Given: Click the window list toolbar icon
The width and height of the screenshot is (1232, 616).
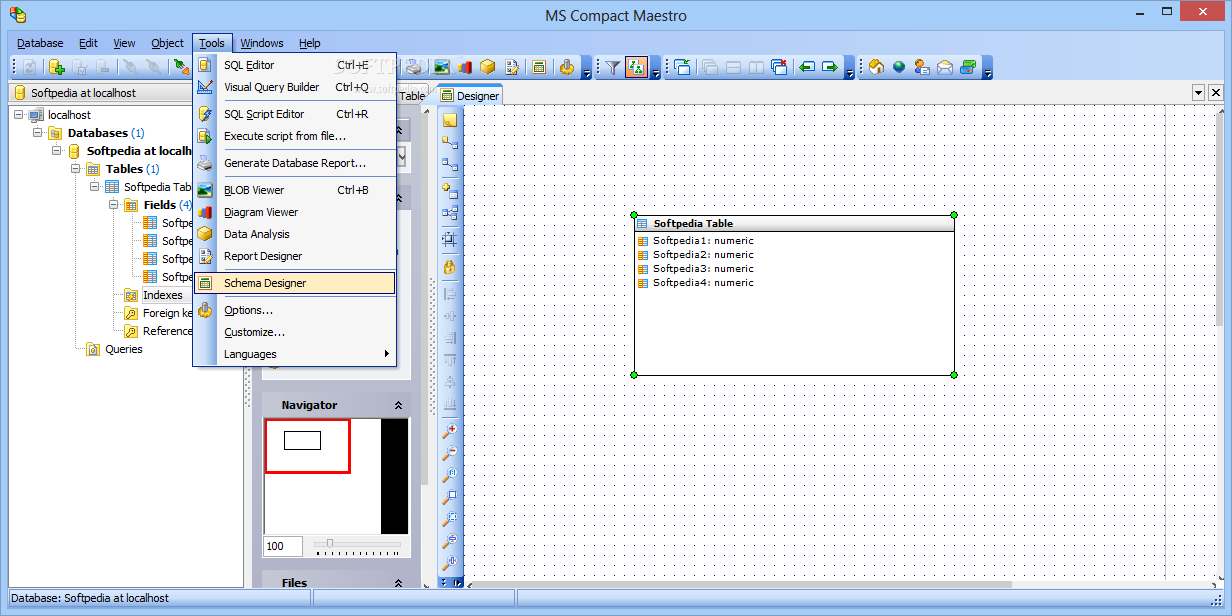Looking at the screenshot, I should point(682,67).
